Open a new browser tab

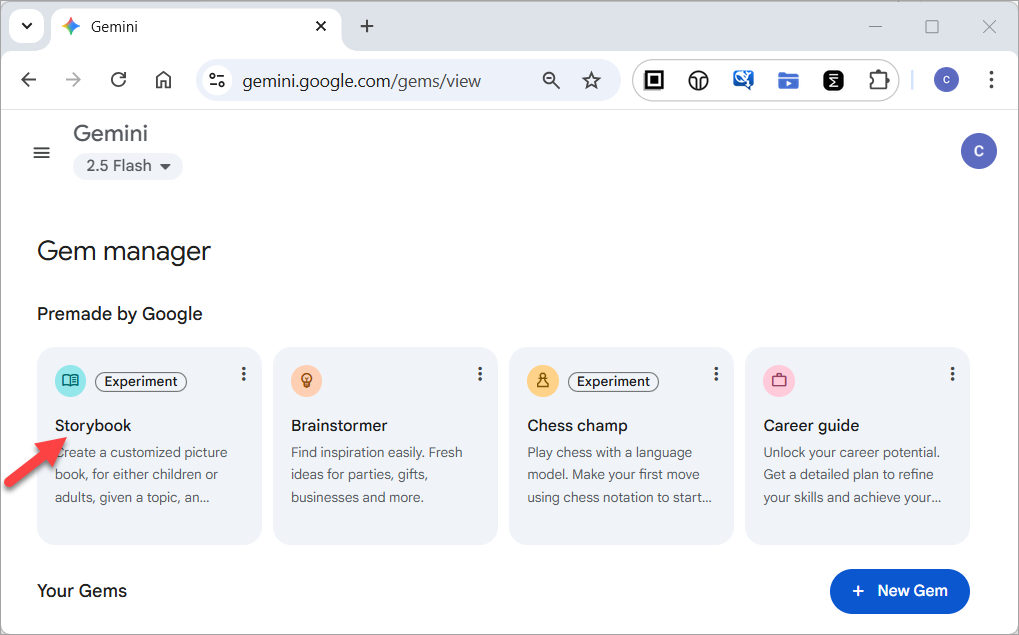point(367,26)
